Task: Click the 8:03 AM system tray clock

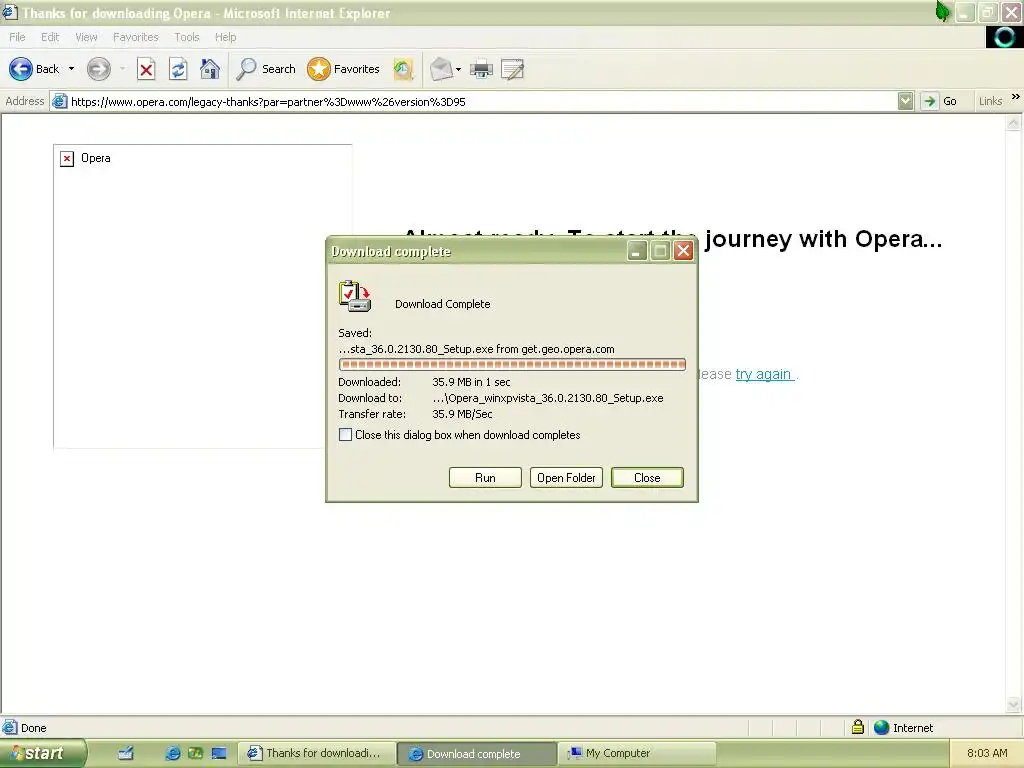Action: (987, 753)
